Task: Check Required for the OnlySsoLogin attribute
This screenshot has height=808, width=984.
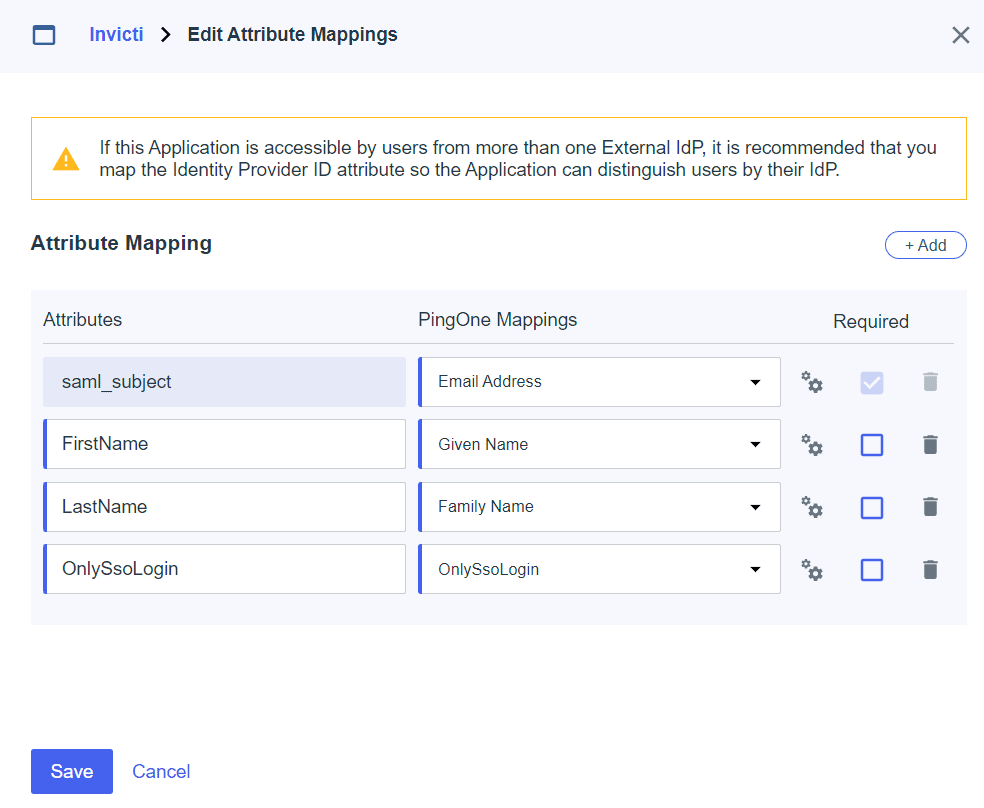Action: point(871,569)
